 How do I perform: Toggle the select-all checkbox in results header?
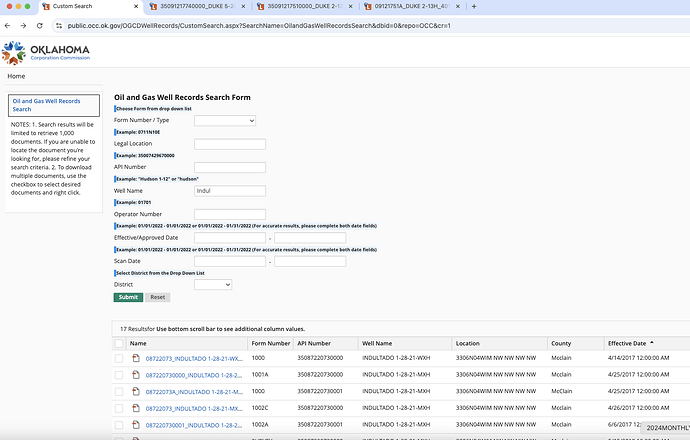coord(119,343)
